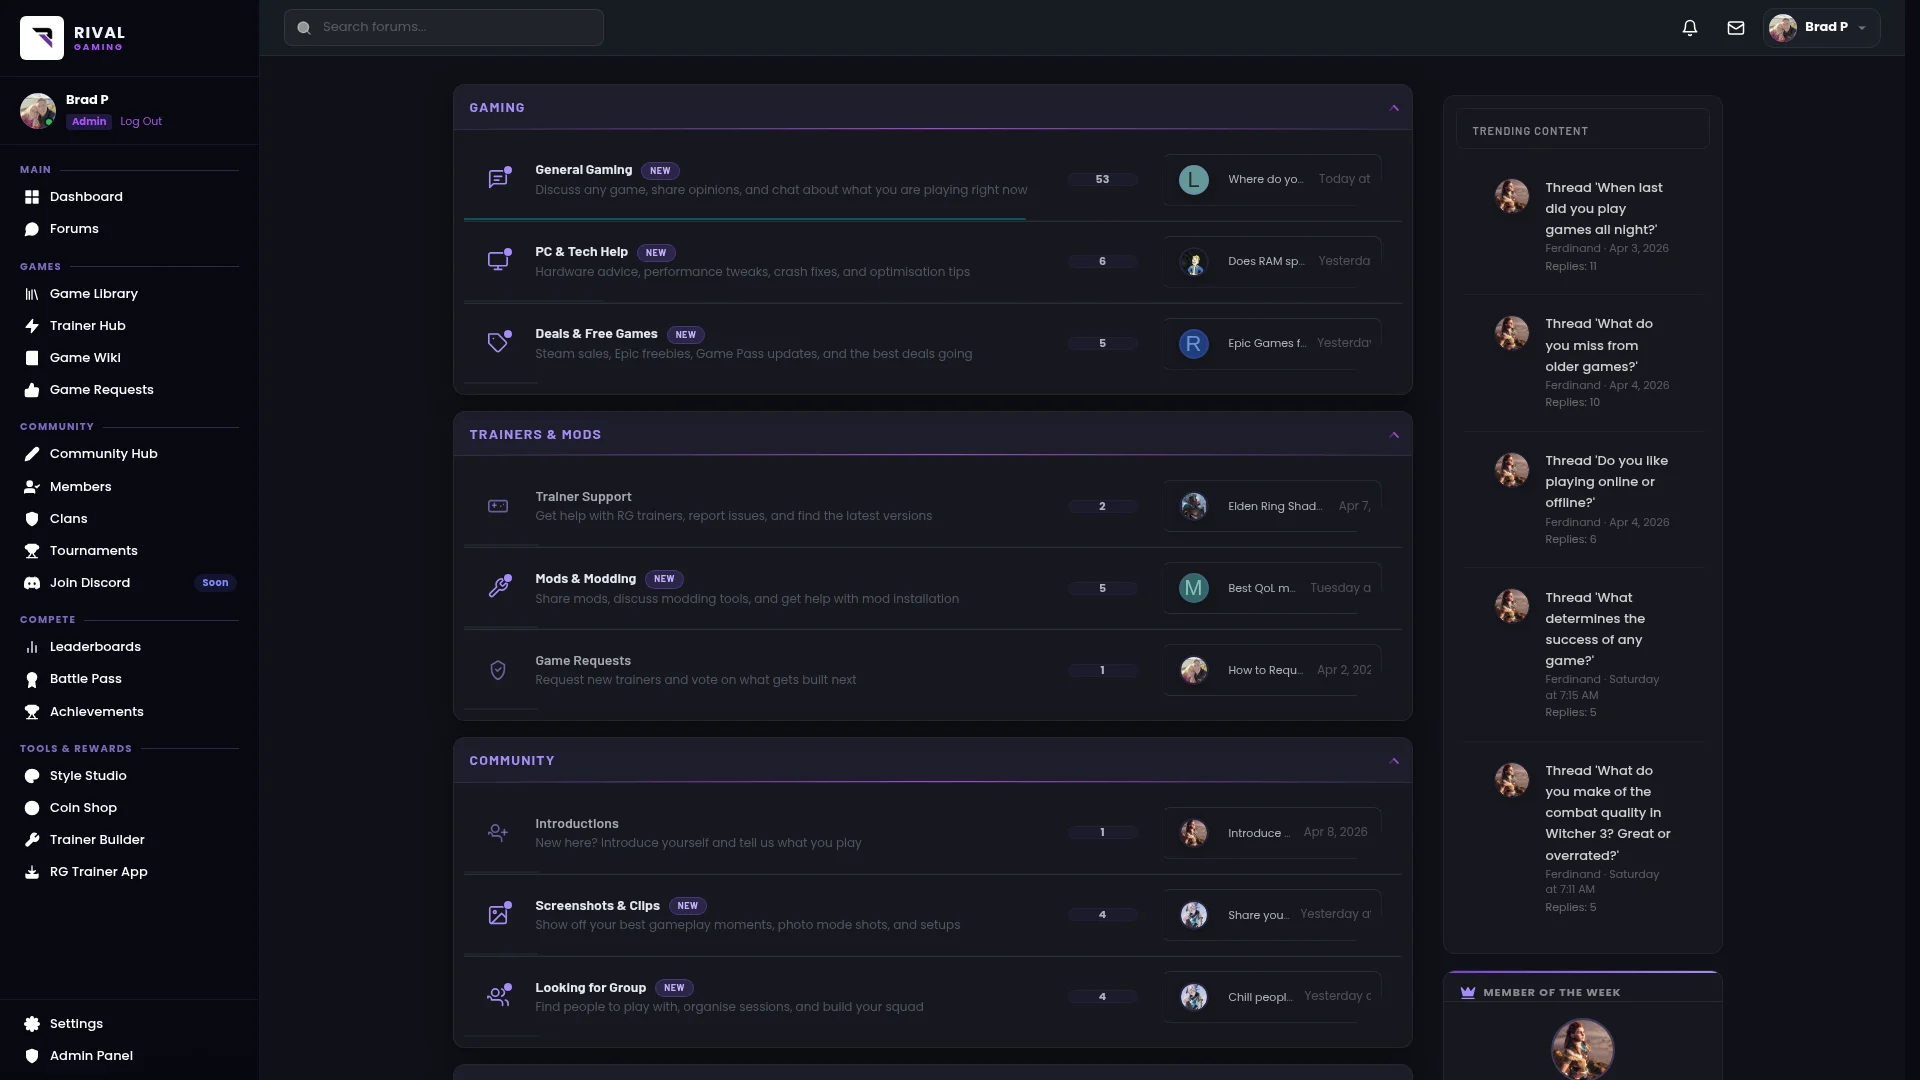Open the messages envelope icon
This screenshot has height=1080, width=1920.
pos(1736,28)
